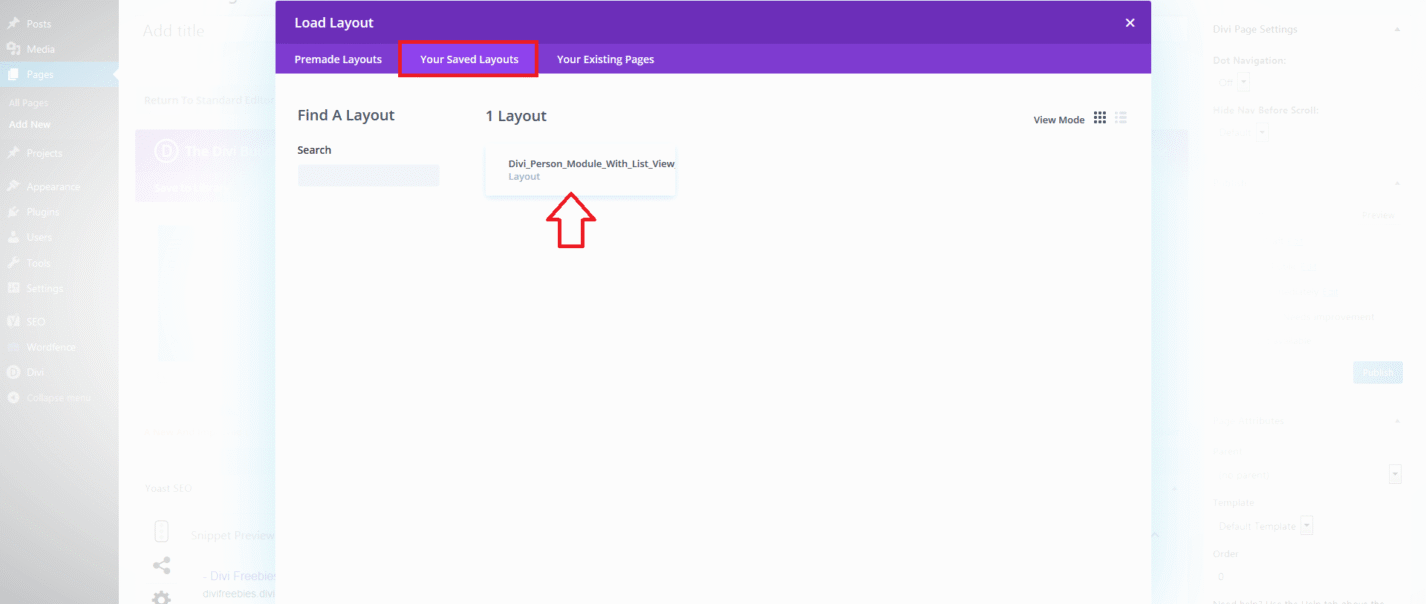Screen dimensions: 1426x604
Task: Switch to the Premade Layouts tab
Action: [337, 59]
